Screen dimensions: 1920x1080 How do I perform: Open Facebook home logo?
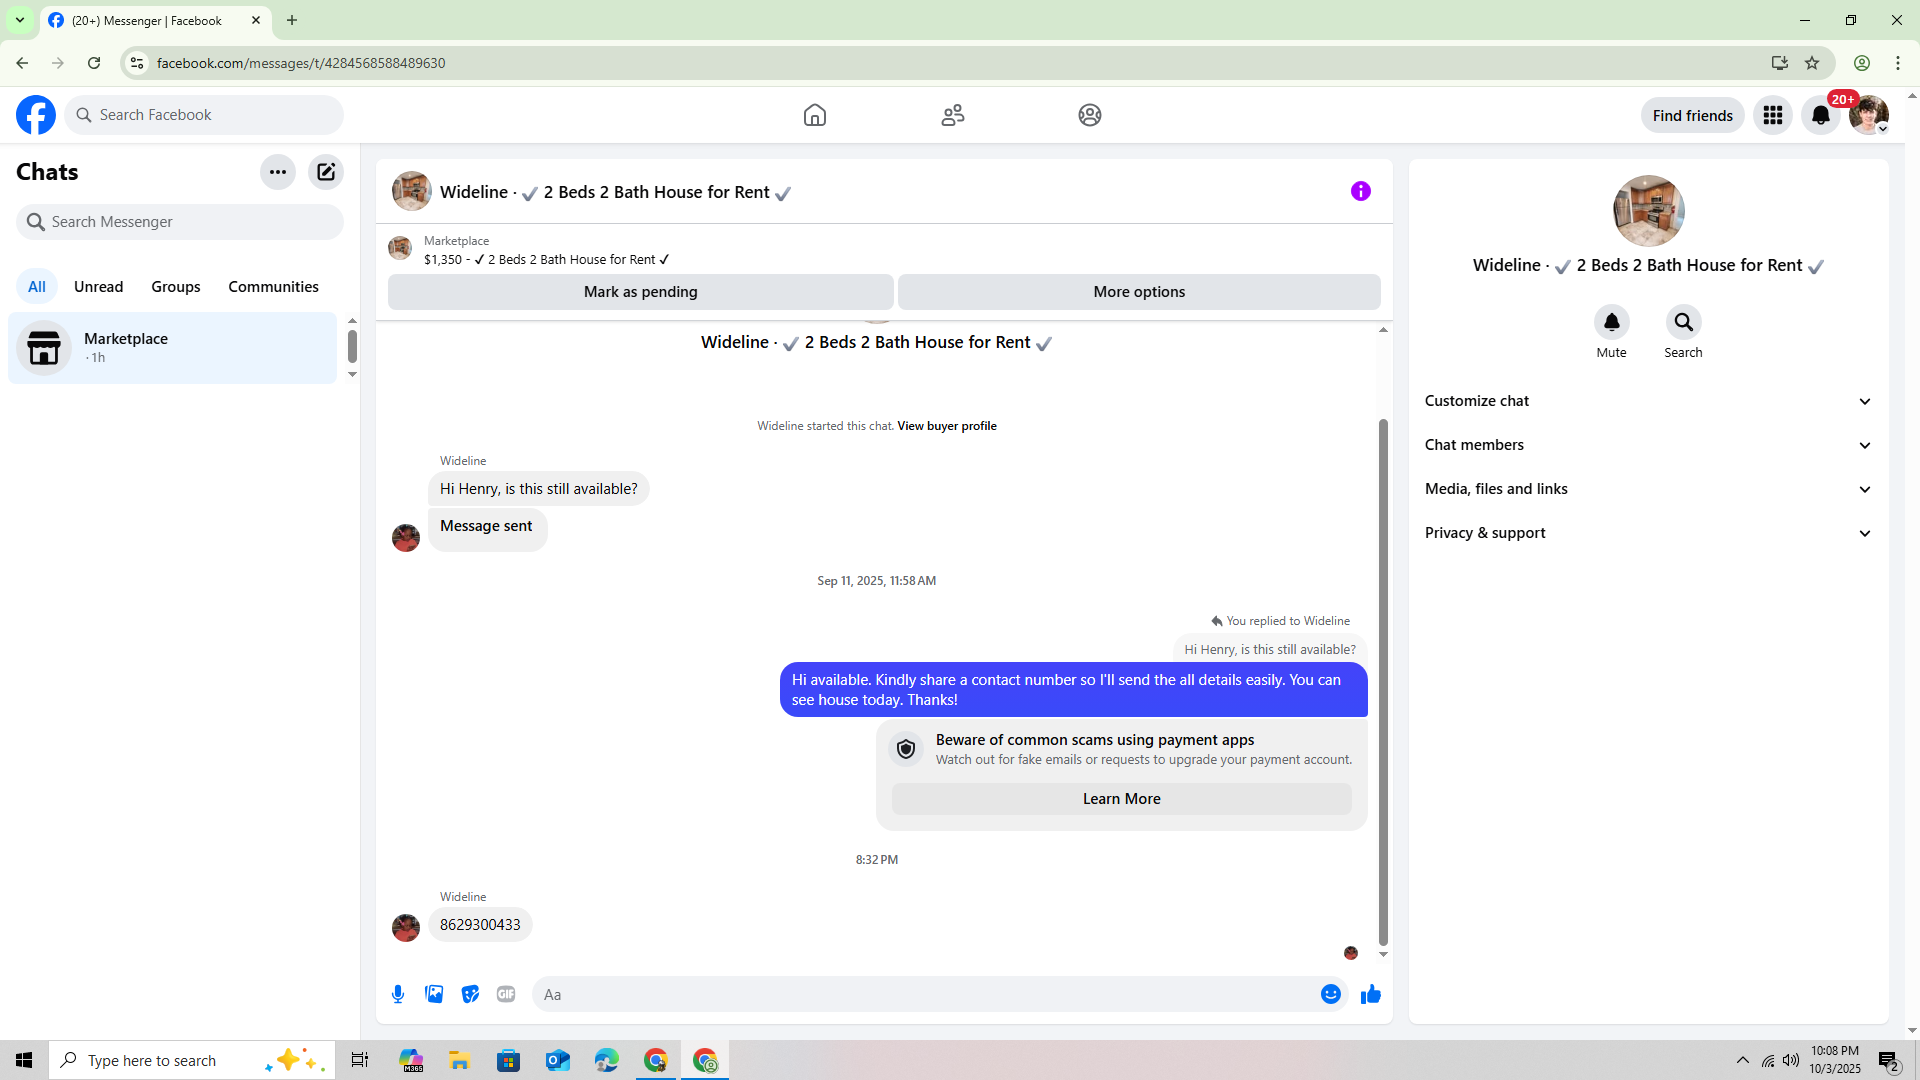click(x=36, y=115)
